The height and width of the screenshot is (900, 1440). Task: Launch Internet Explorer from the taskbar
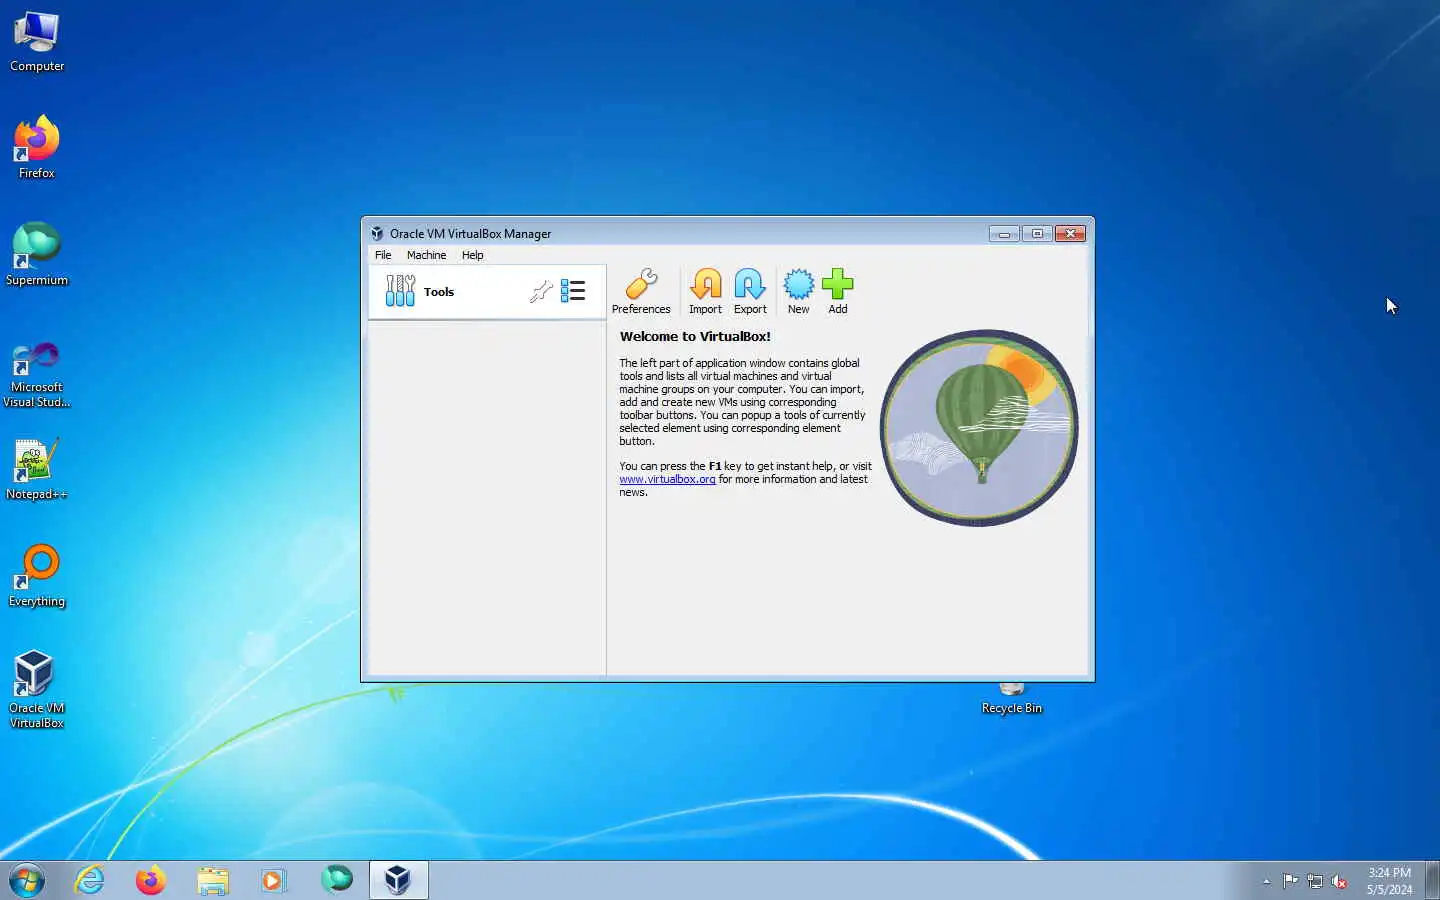tap(90, 880)
